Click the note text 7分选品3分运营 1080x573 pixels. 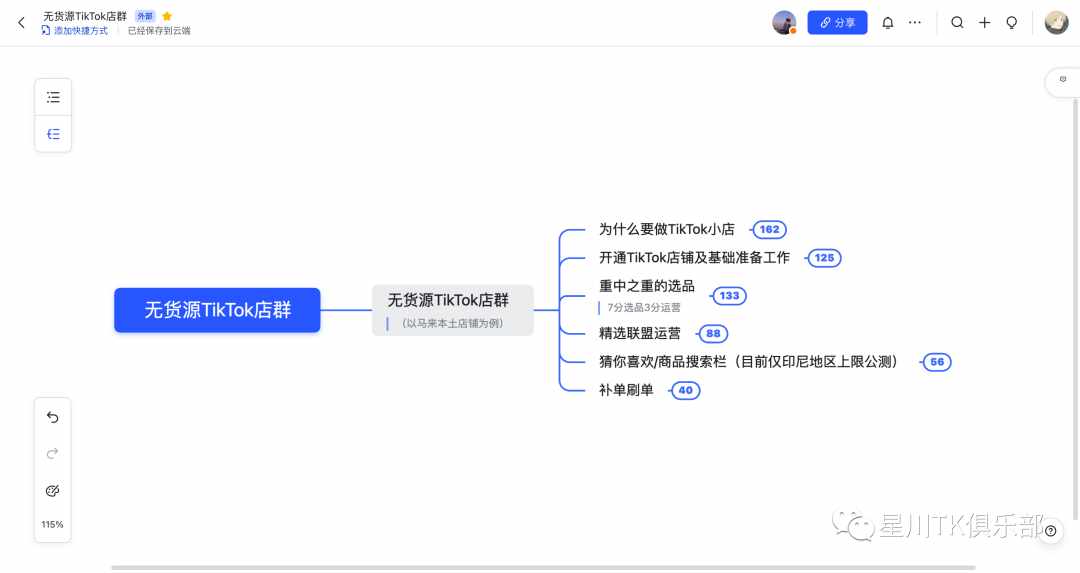pos(643,308)
